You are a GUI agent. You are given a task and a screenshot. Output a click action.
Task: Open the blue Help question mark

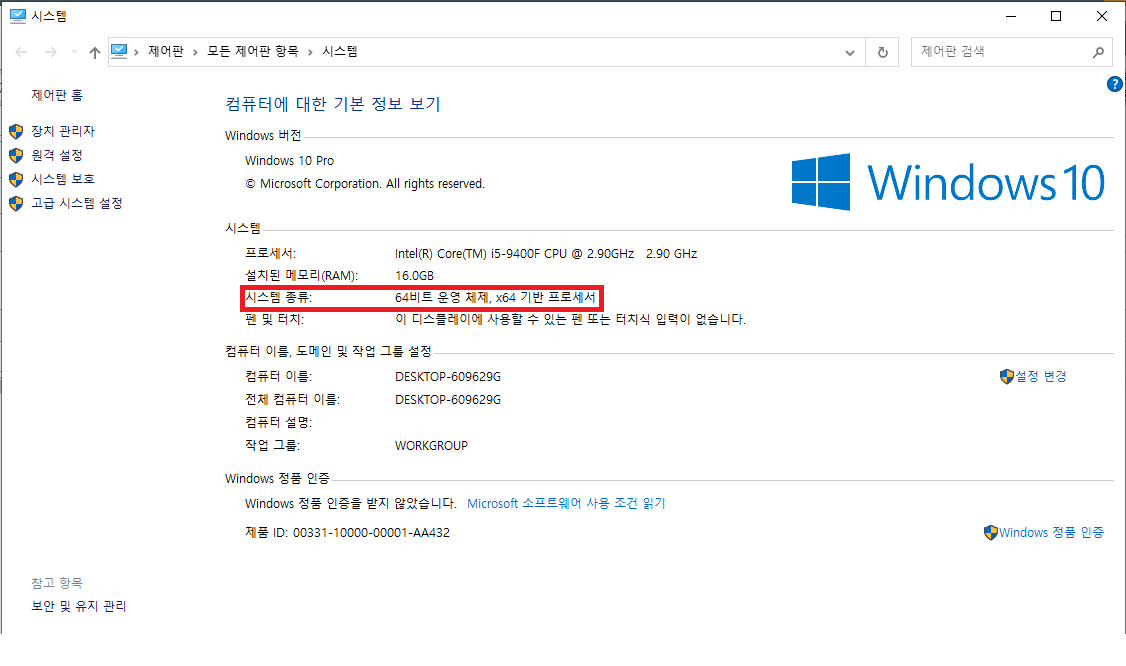[x=1115, y=84]
